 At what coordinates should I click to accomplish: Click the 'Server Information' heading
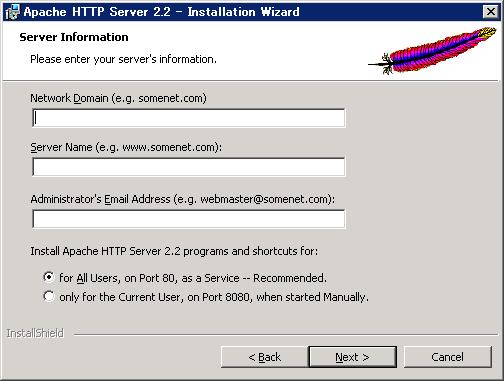pyautogui.click(x=74, y=37)
